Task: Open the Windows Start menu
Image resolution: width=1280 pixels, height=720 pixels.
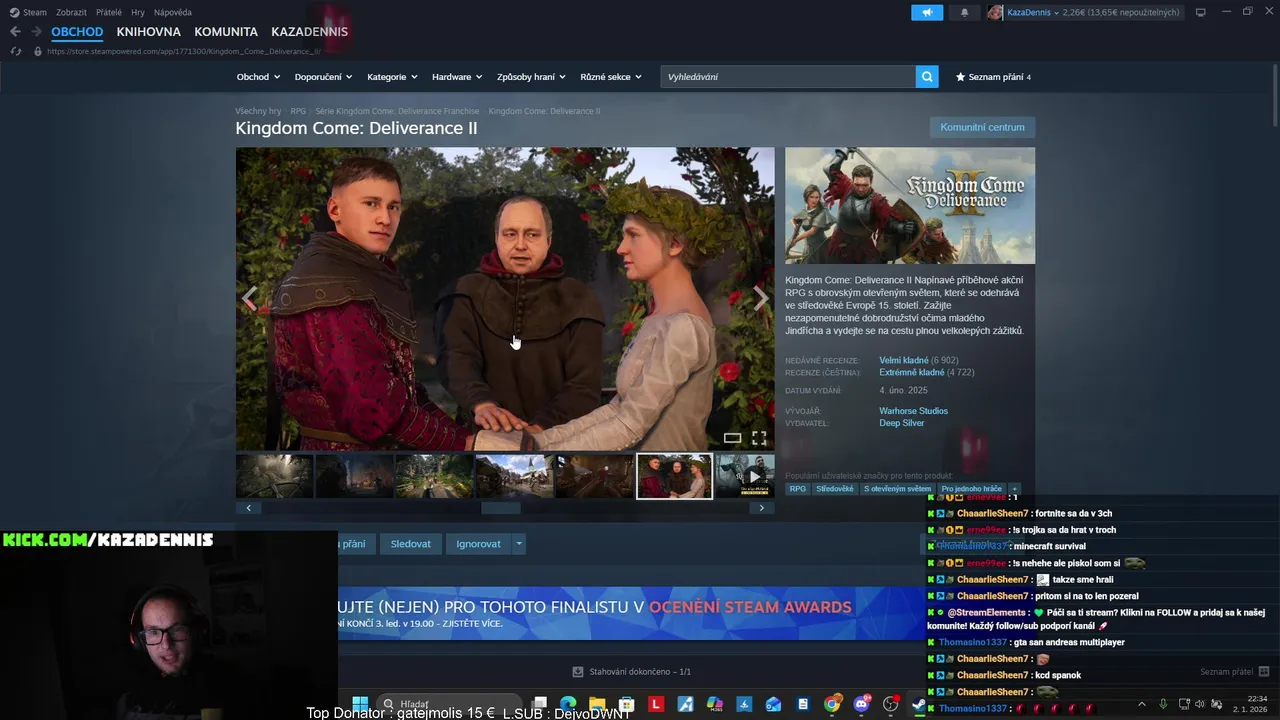Action: click(x=360, y=704)
